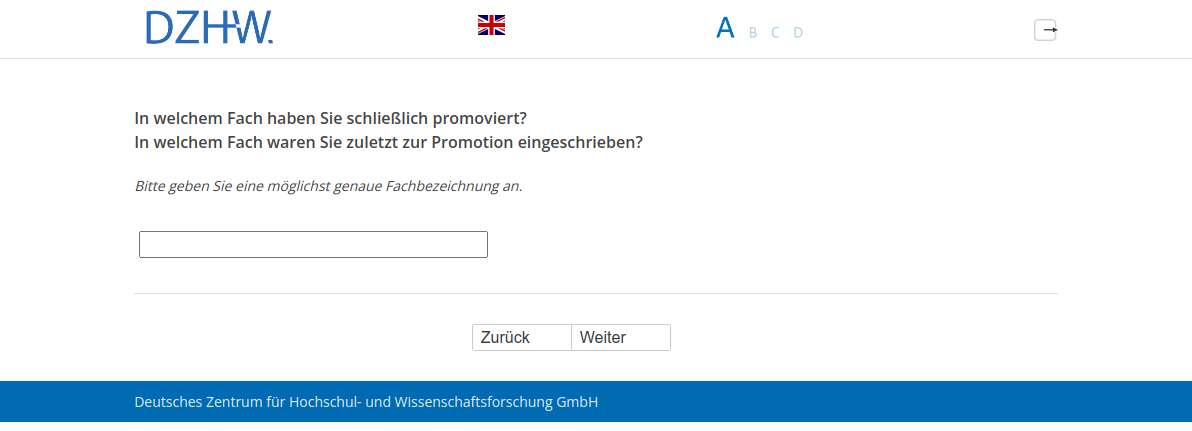Open section D indicator

point(798,33)
